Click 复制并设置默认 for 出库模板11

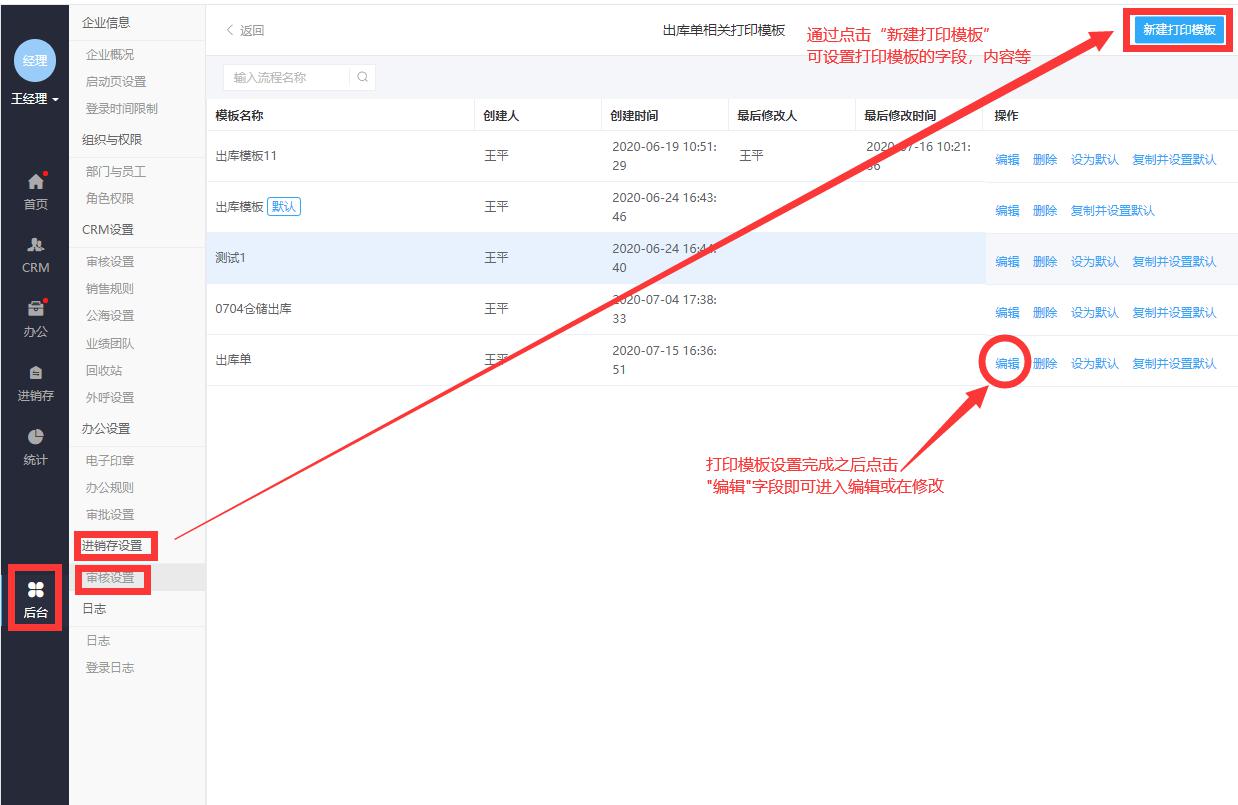point(1174,160)
